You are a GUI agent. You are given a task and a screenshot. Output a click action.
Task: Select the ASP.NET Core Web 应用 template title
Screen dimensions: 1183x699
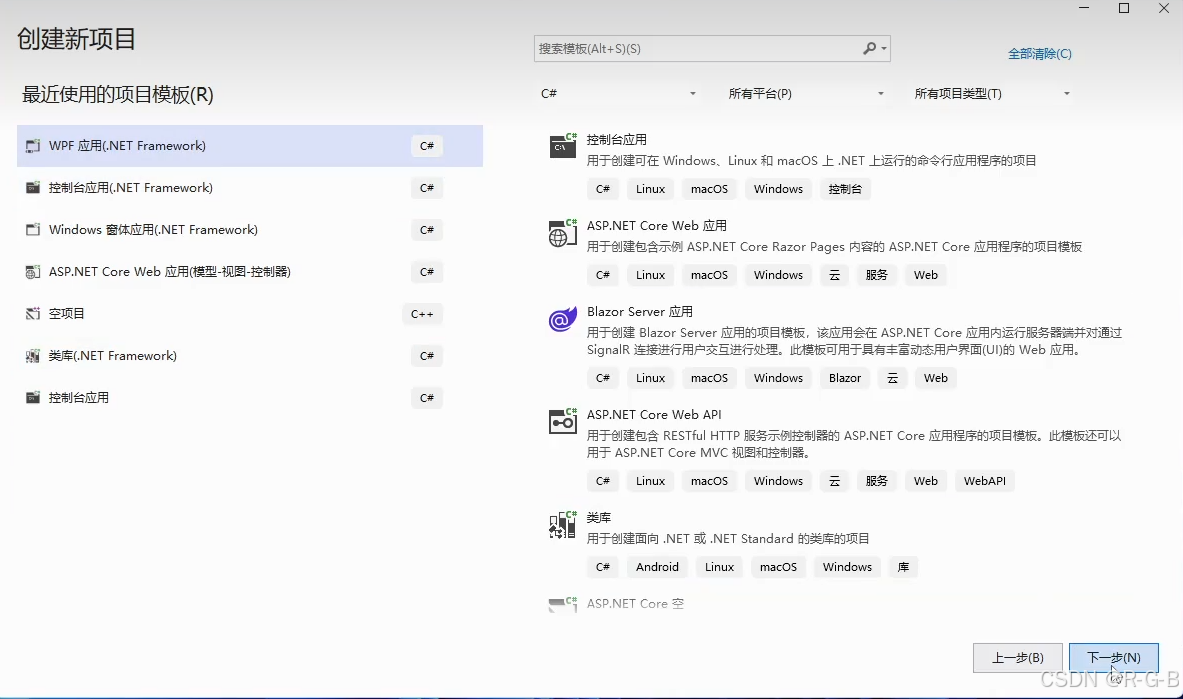pos(656,226)
